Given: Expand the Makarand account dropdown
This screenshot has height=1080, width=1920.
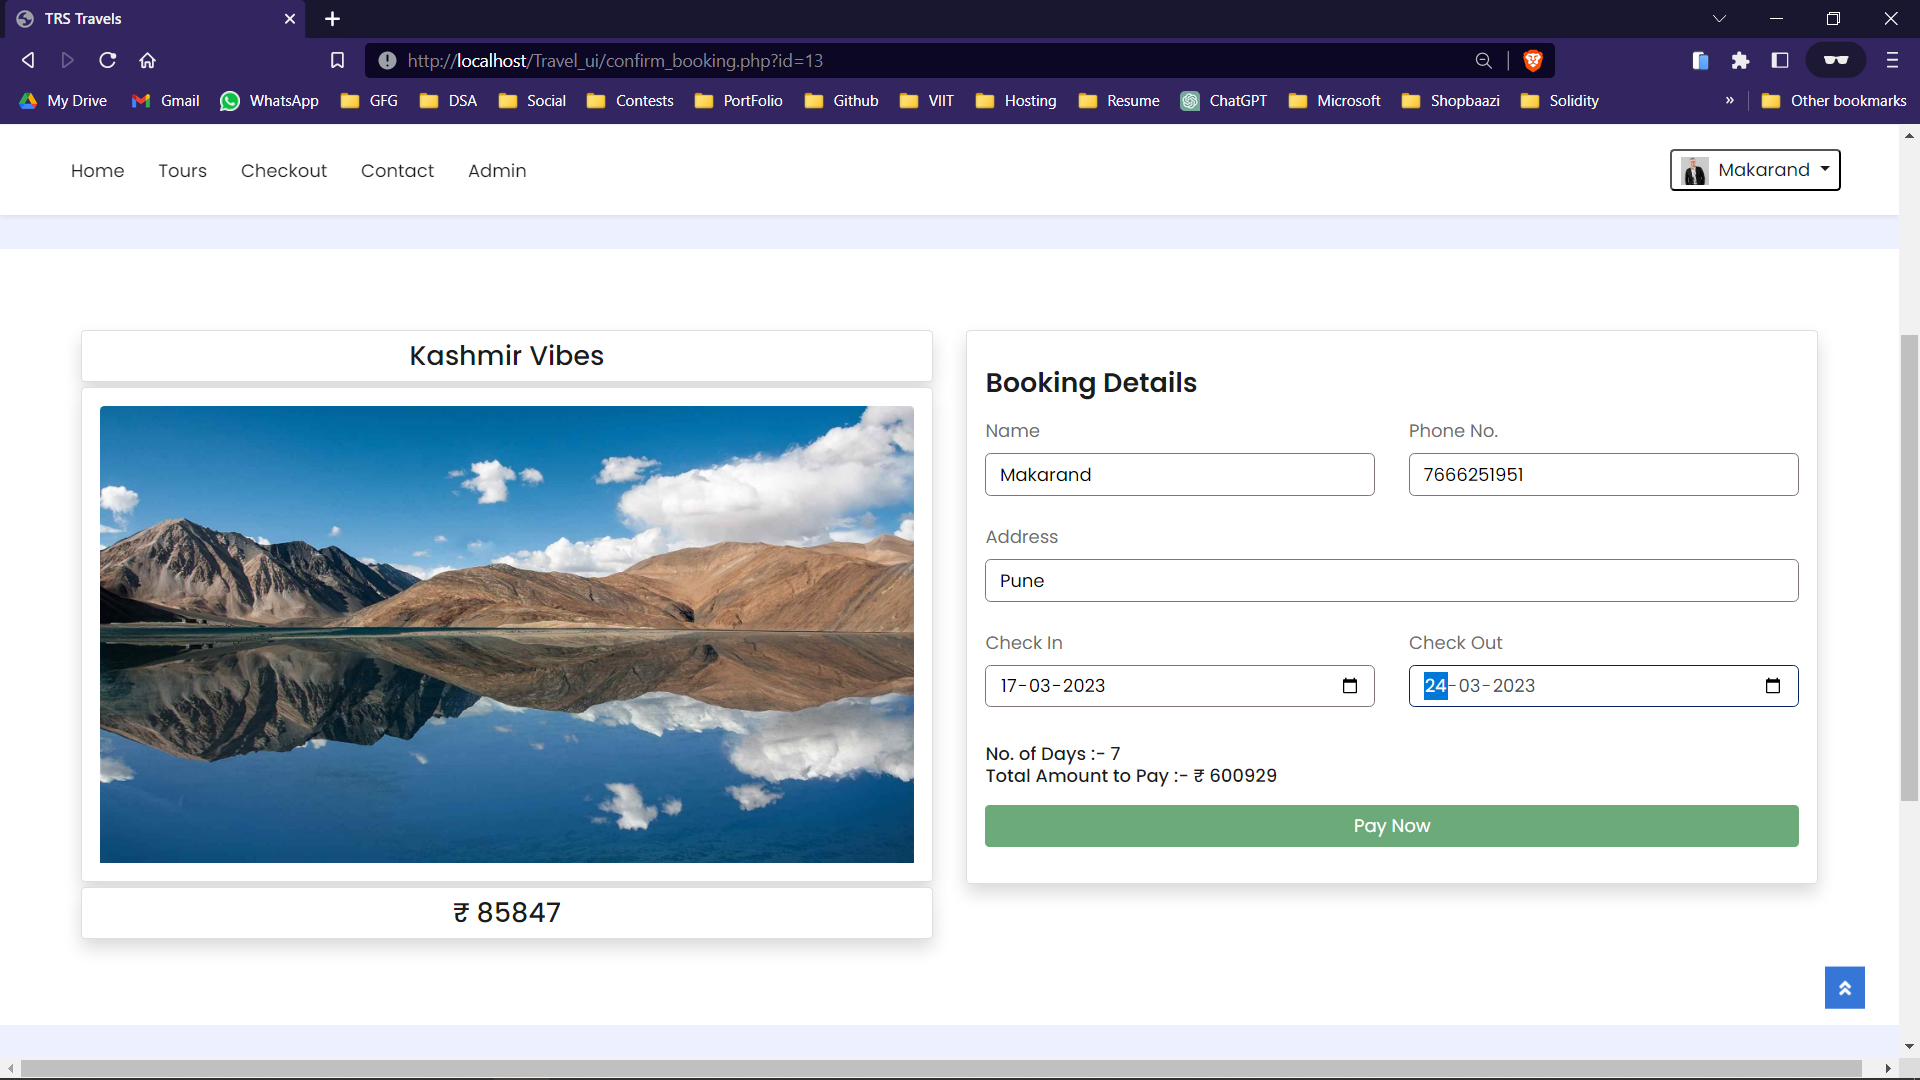Looking at the screenshot, I should point(1754,170).
